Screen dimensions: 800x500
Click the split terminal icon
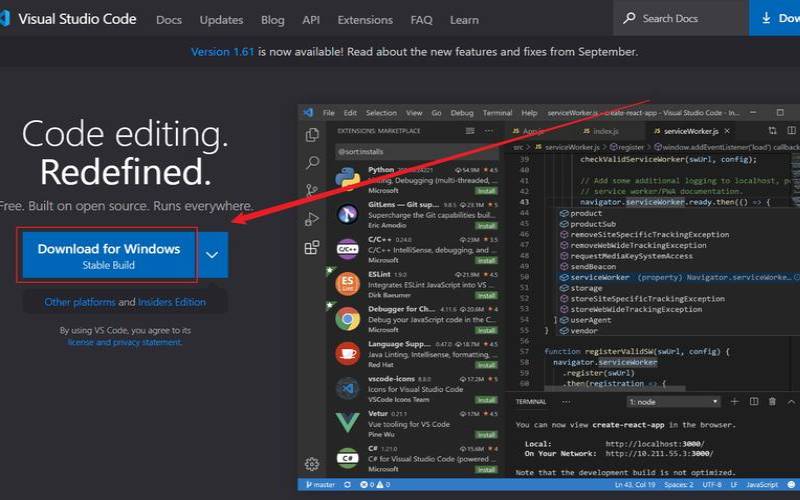pos(754,402)
